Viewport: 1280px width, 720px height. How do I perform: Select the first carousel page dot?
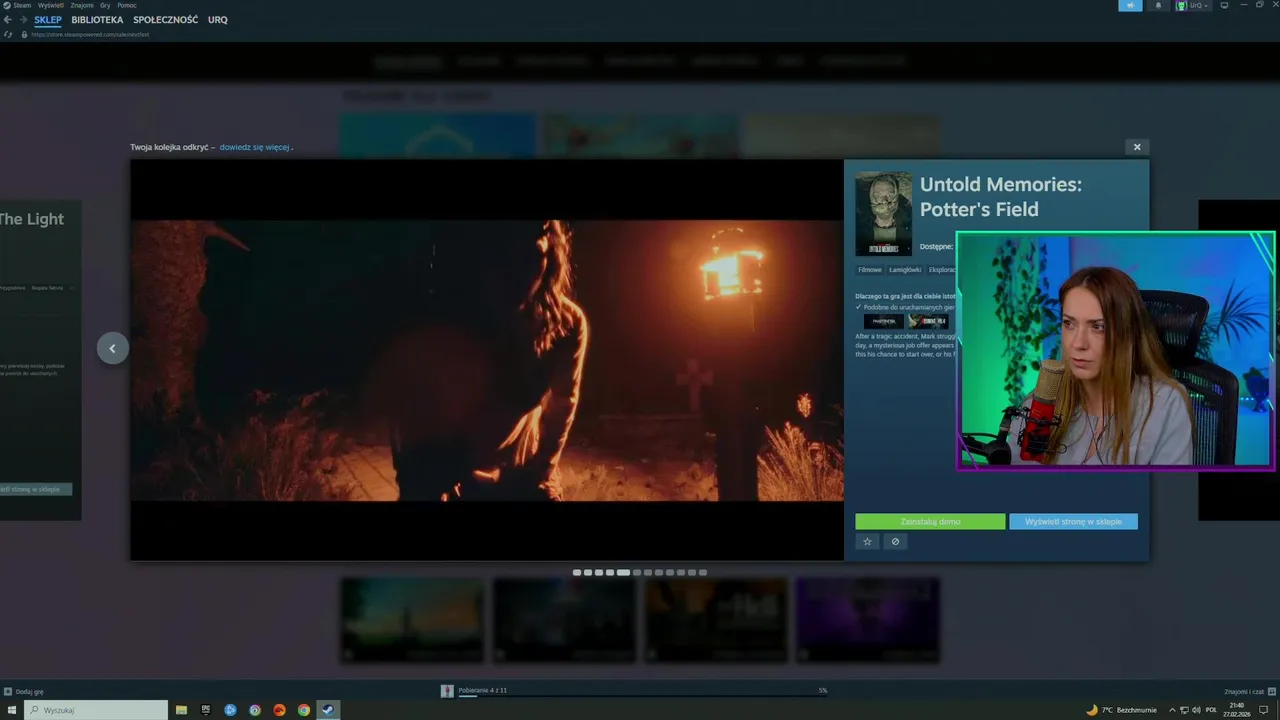pyautogui.click(x=577, y=573)
